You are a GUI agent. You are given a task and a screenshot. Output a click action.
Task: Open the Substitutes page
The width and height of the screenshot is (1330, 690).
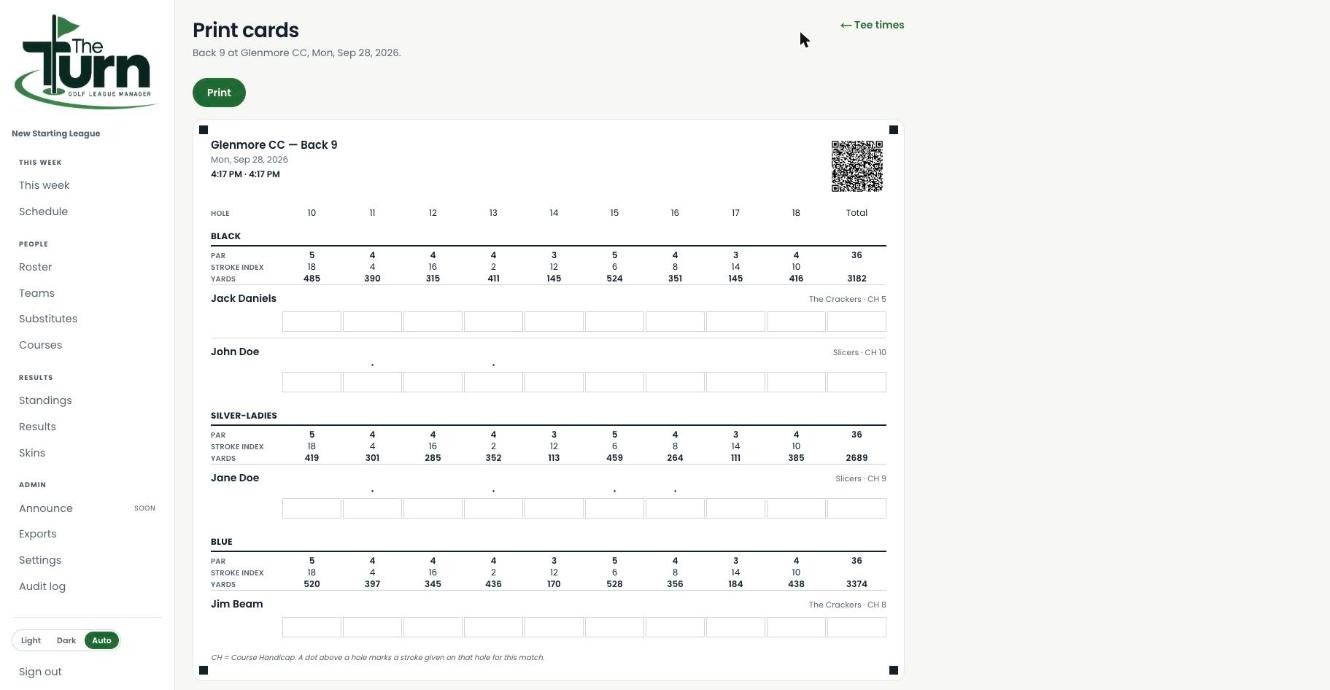tap(48, 319)
